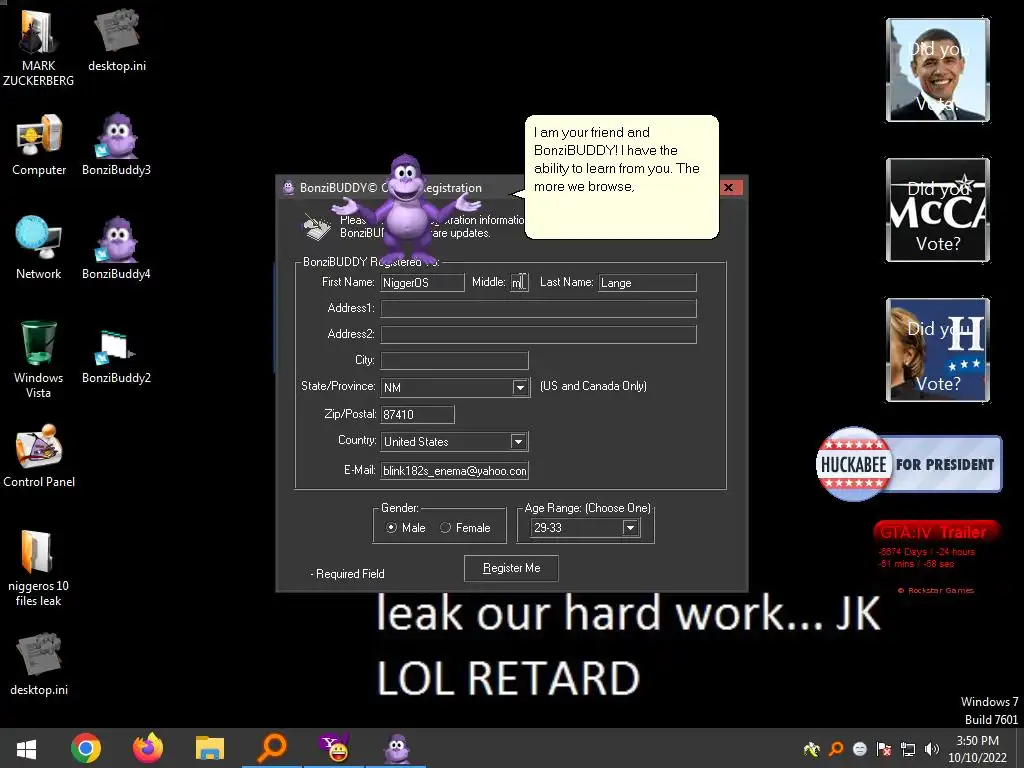Switch to the BonziBuddy taskbar button

[396, 748]
